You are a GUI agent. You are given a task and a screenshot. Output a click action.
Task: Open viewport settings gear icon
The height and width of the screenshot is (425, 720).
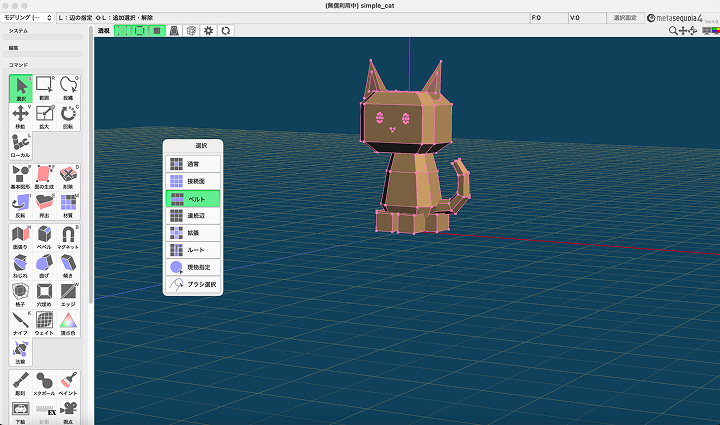(x=208, y=31)
